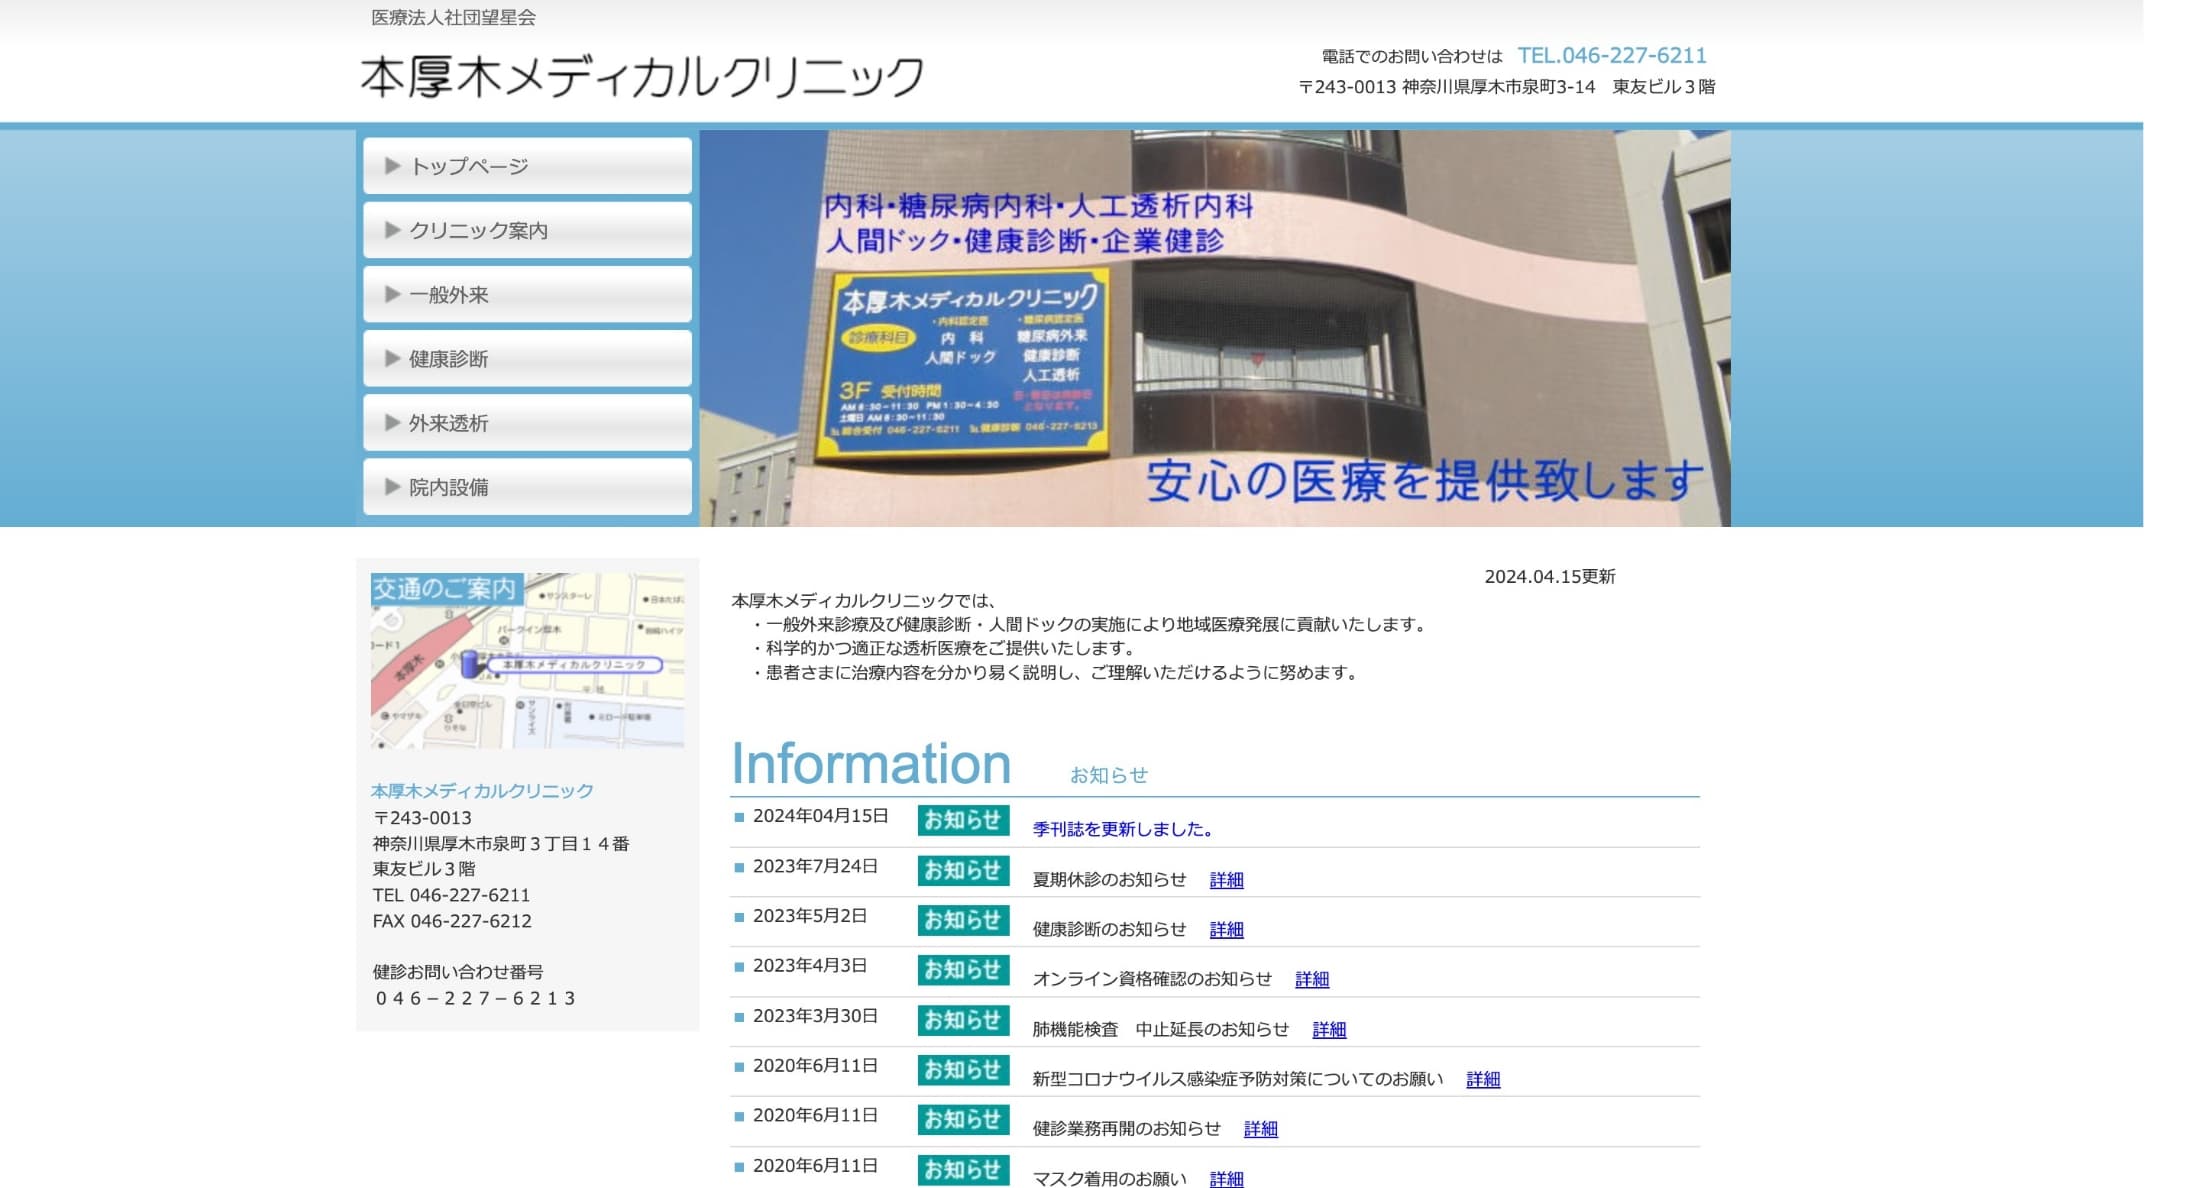Open the 季刊誌を更新しました link
Screen dimensions: 2200x1188
click(x=1123, y=829)
